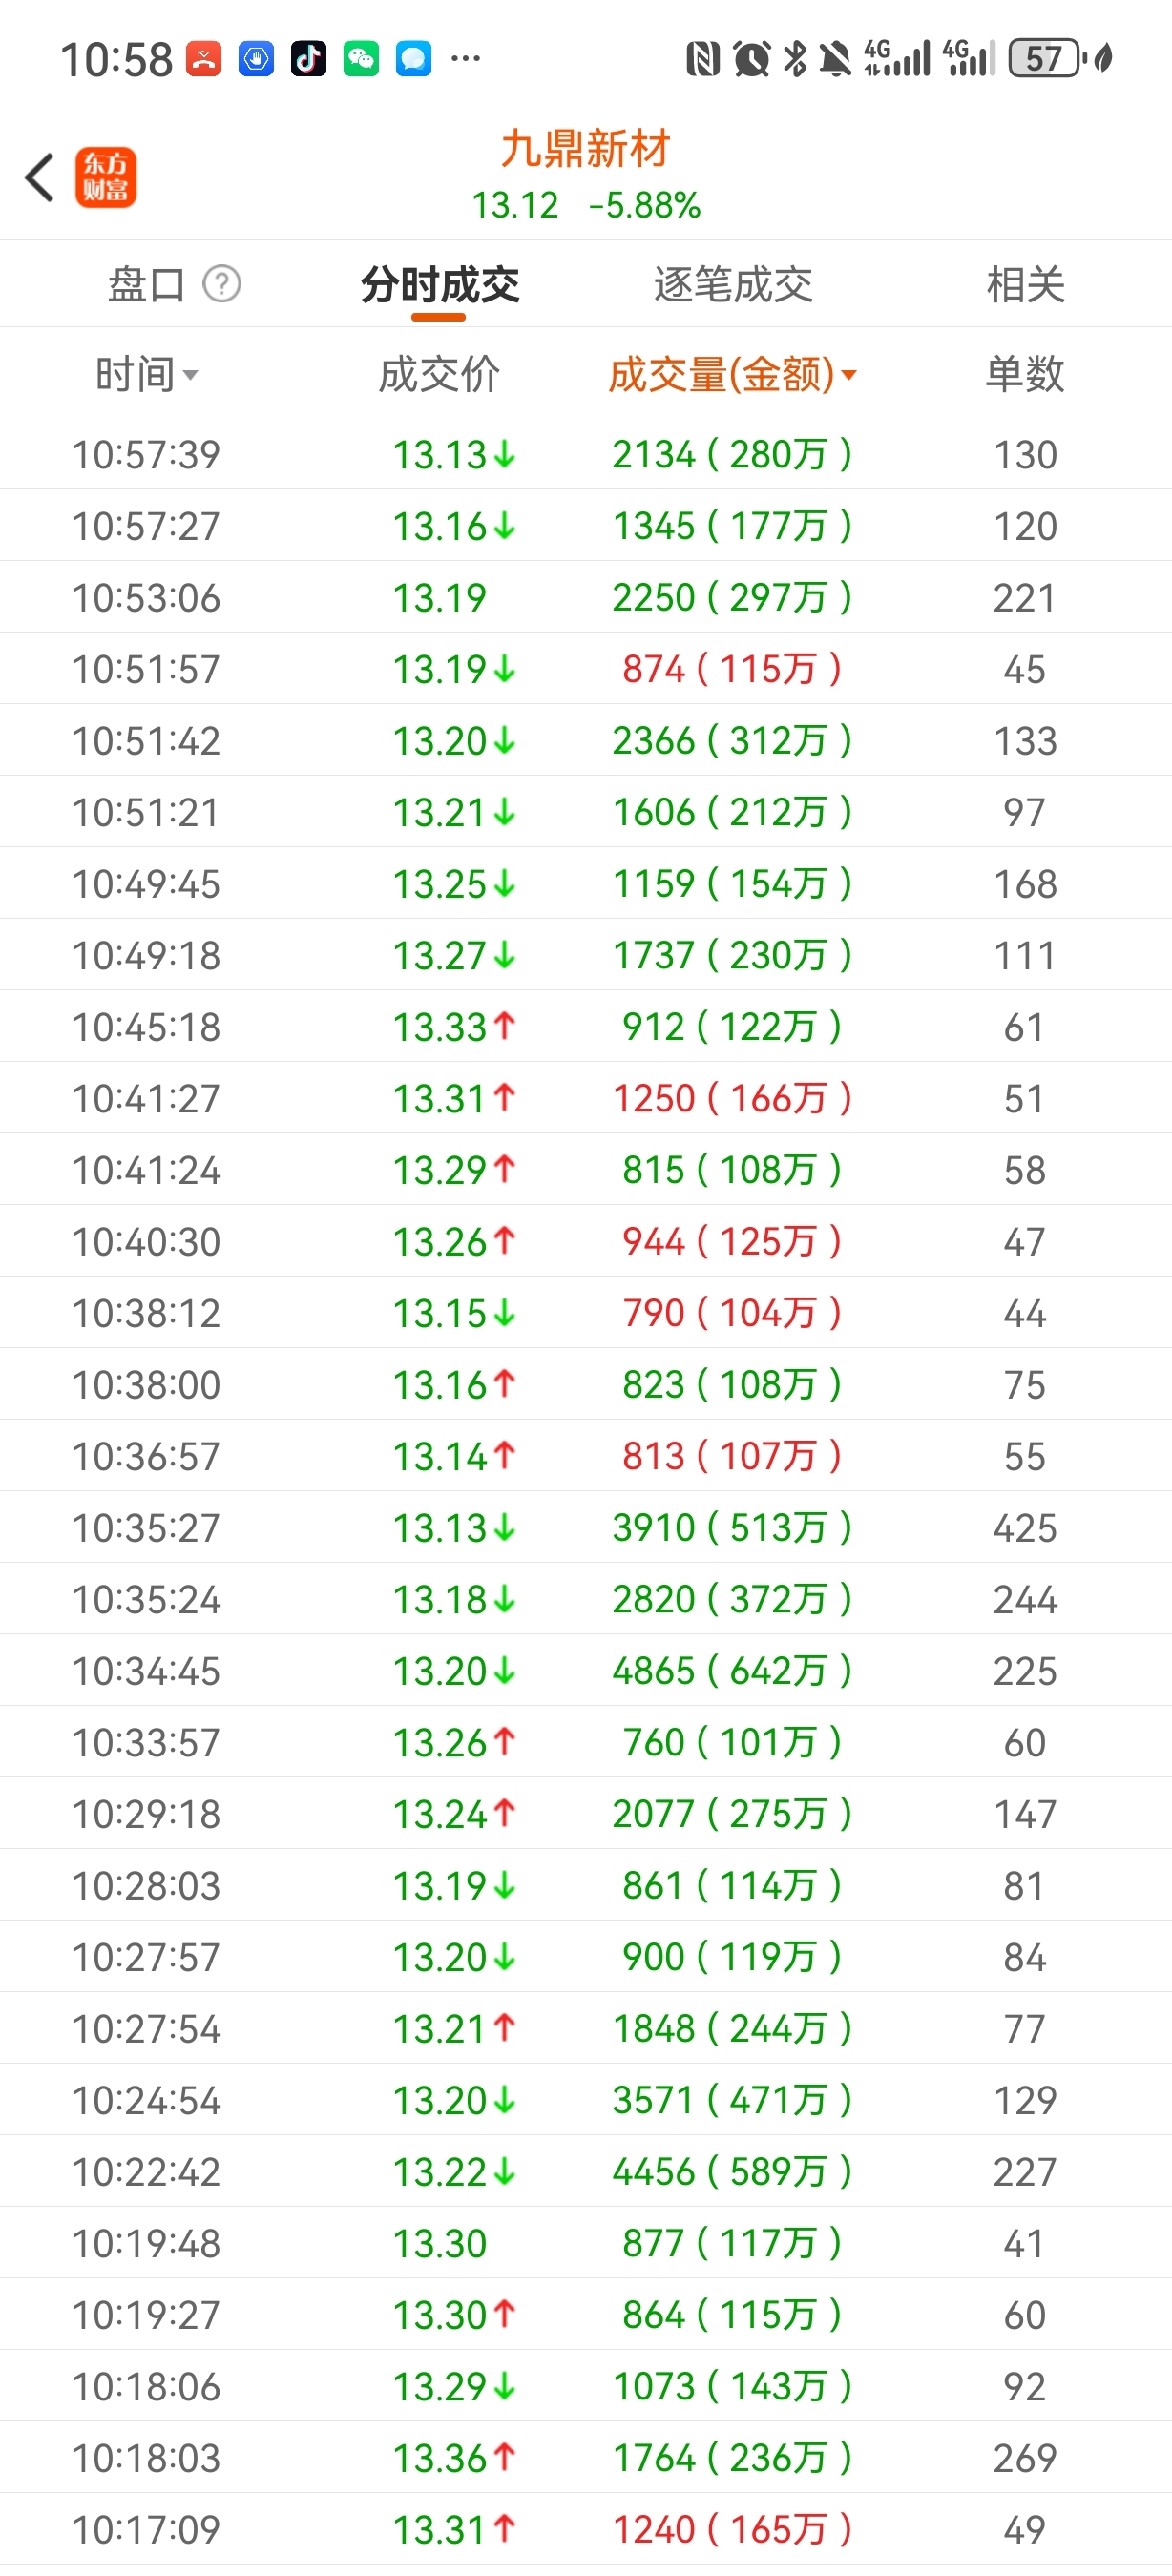Tap the Bluetooth icon in status bar
The width and height of the screenshot is (1172, 2576).
[795, 58]
